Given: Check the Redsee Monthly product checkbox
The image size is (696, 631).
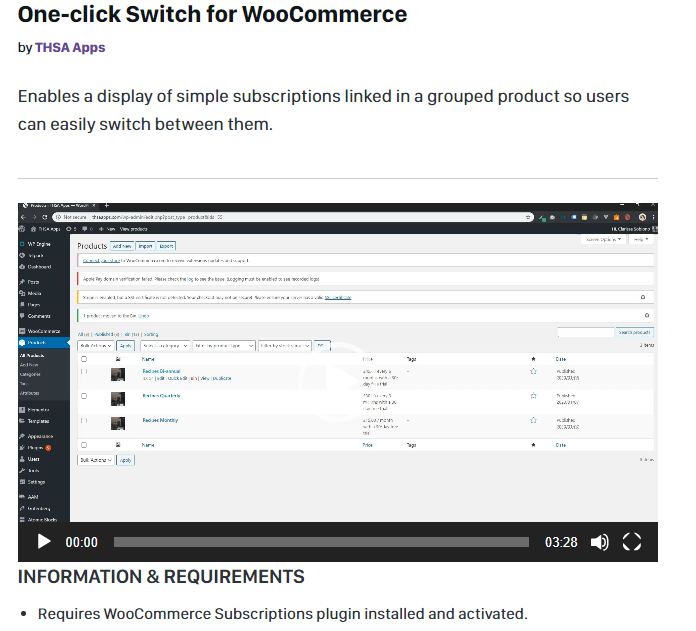Looking at the screenshot, I should point(84,421).
